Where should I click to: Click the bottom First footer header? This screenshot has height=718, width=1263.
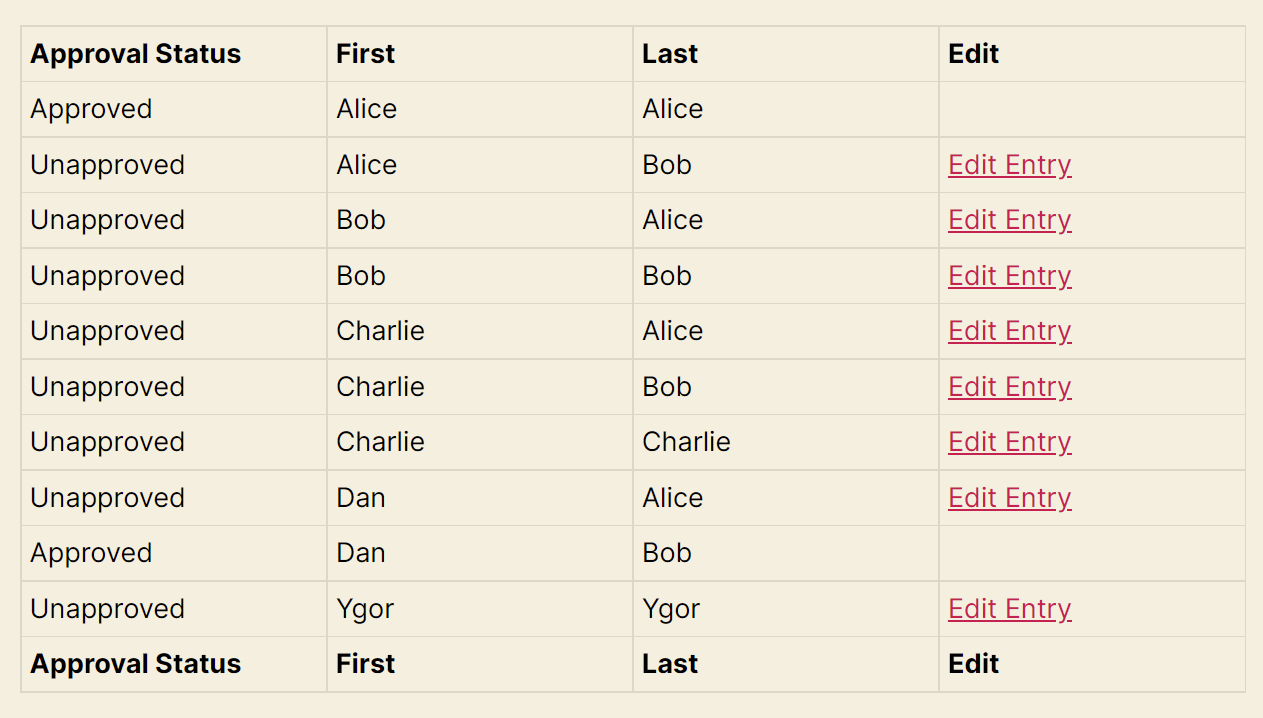click(x=365, y=664)
